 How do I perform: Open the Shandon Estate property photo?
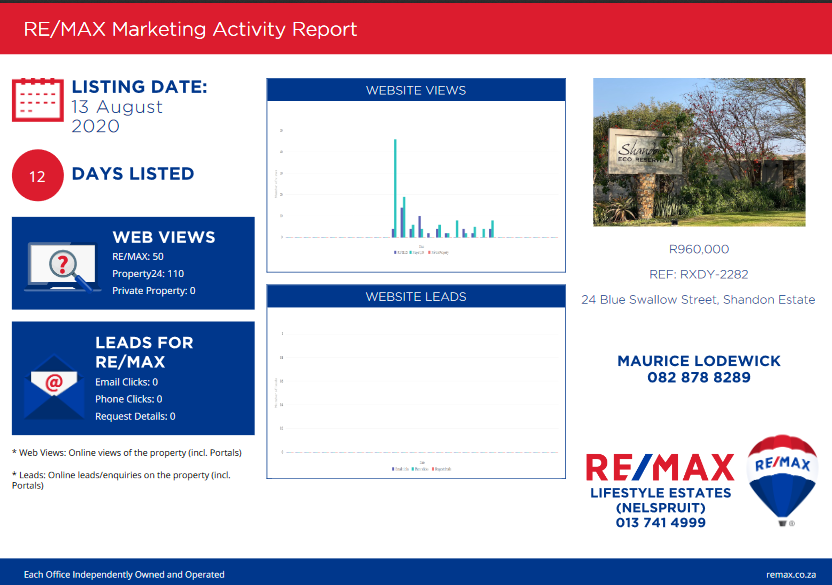[x=699, y=152]
